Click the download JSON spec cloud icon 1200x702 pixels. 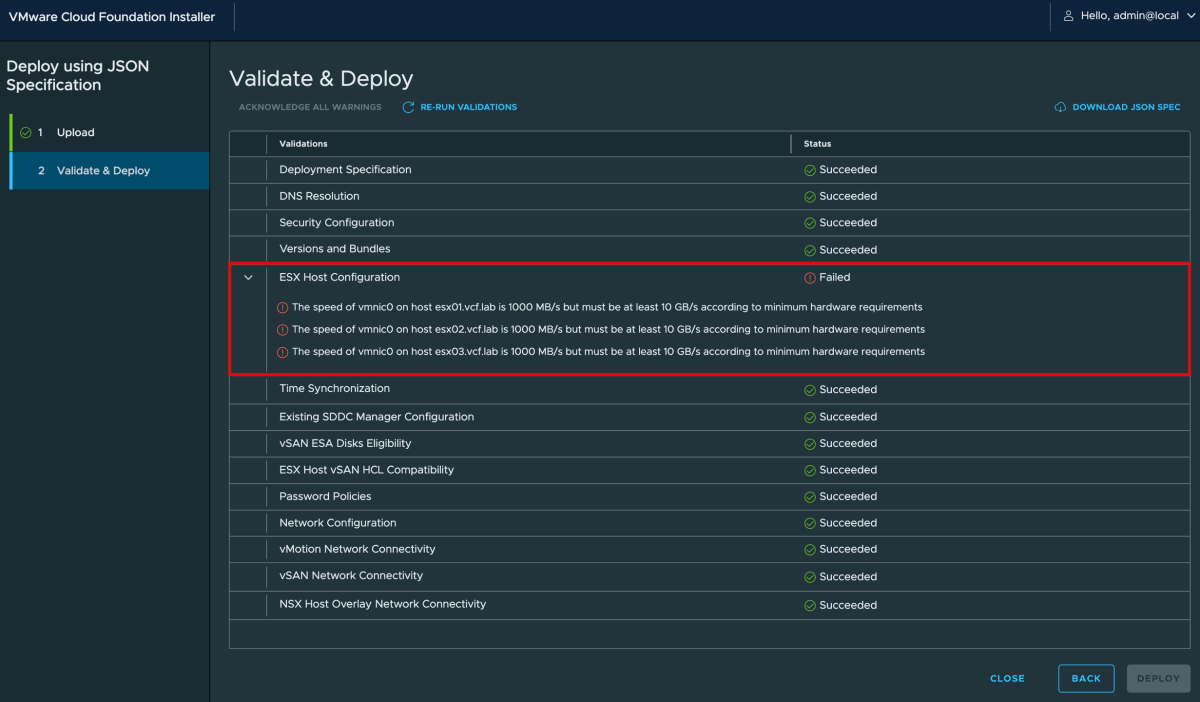pos(1060,107)
